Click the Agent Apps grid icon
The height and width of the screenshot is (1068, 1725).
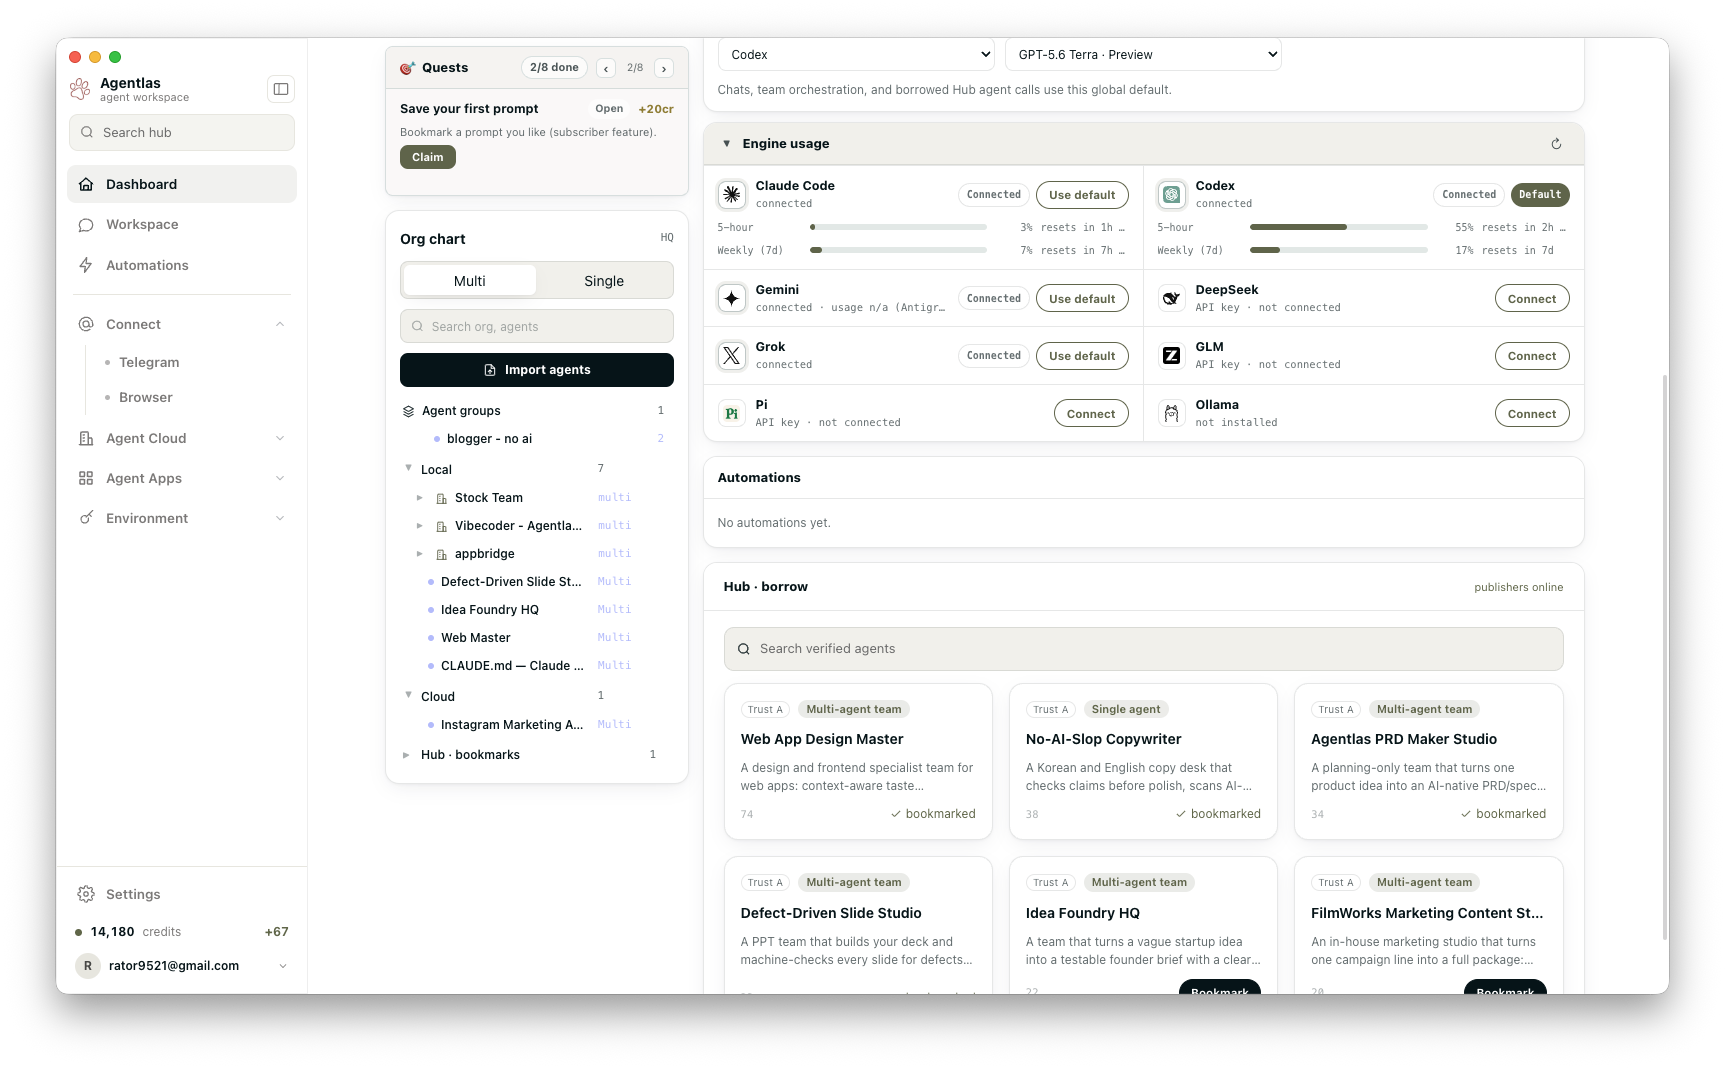pos(86,478)
